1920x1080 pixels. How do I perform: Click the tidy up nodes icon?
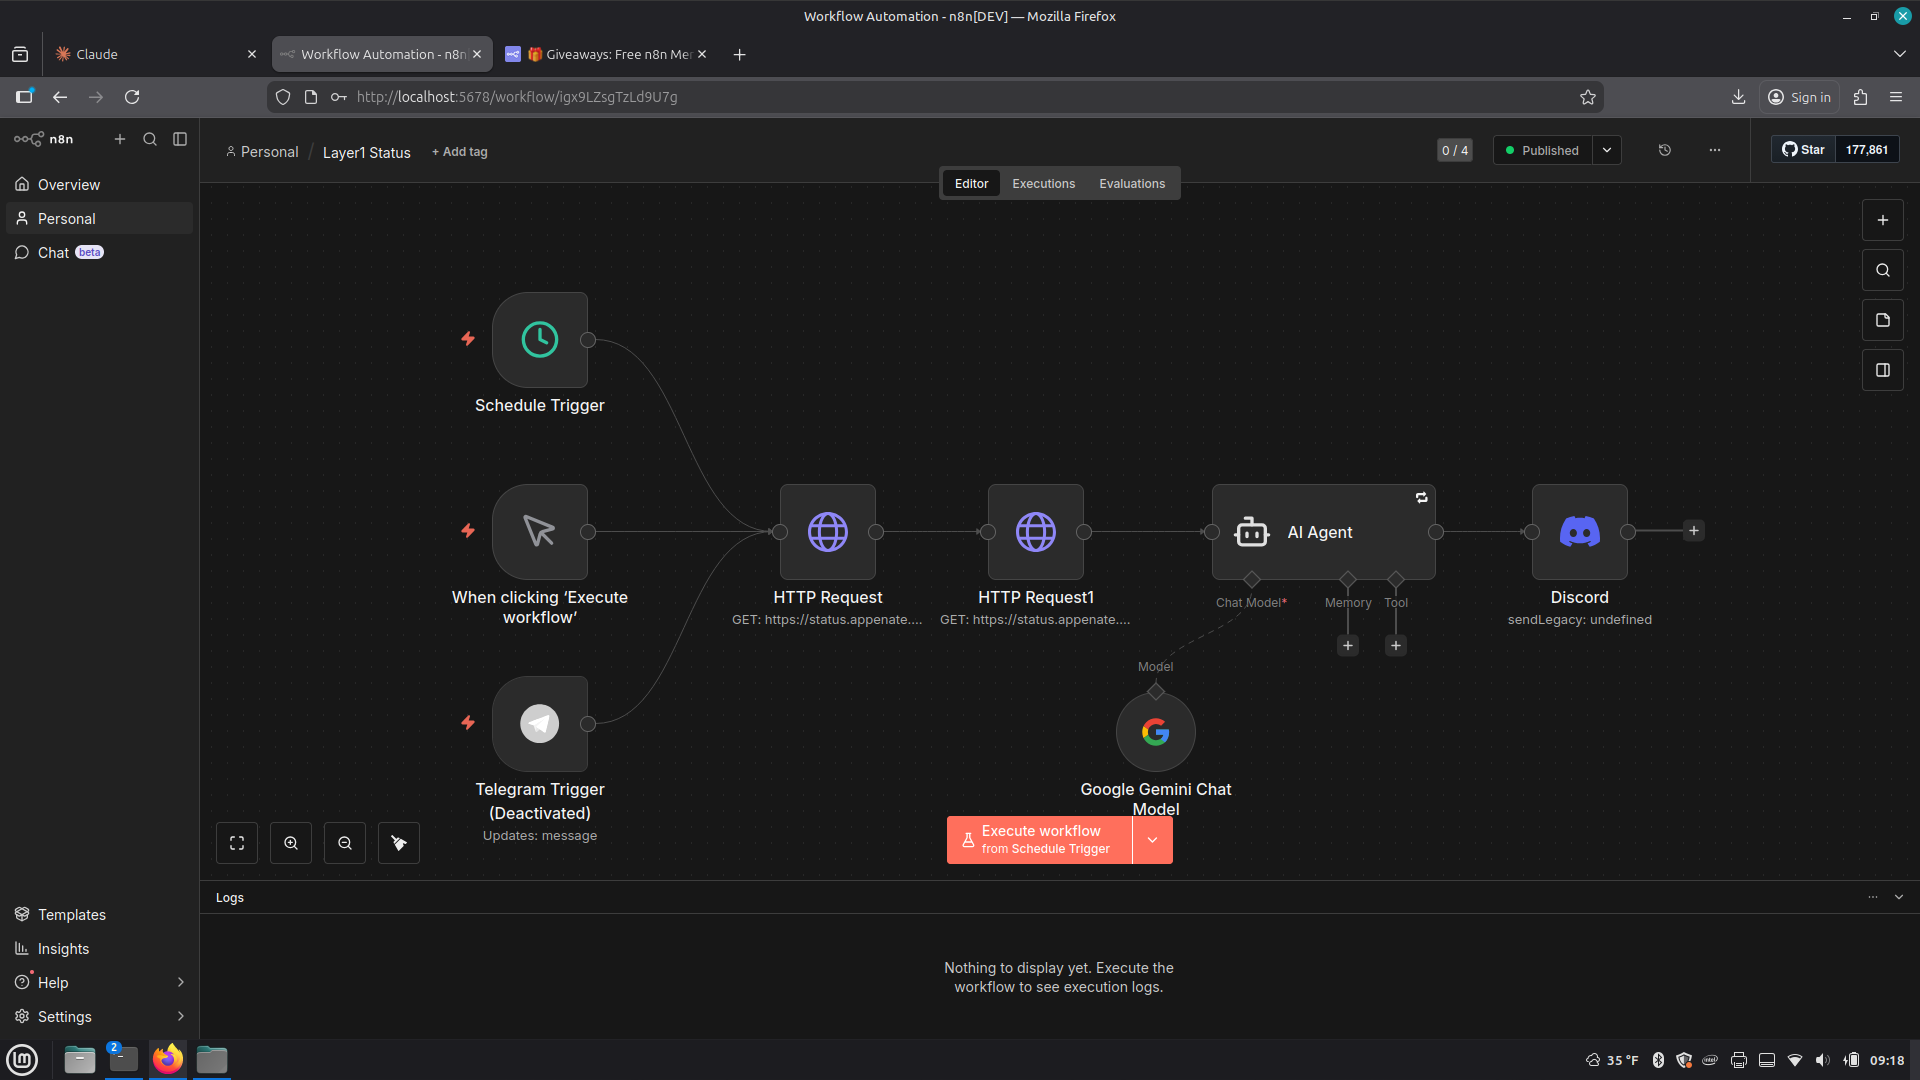pyautogui.click(x=399, y=843)
